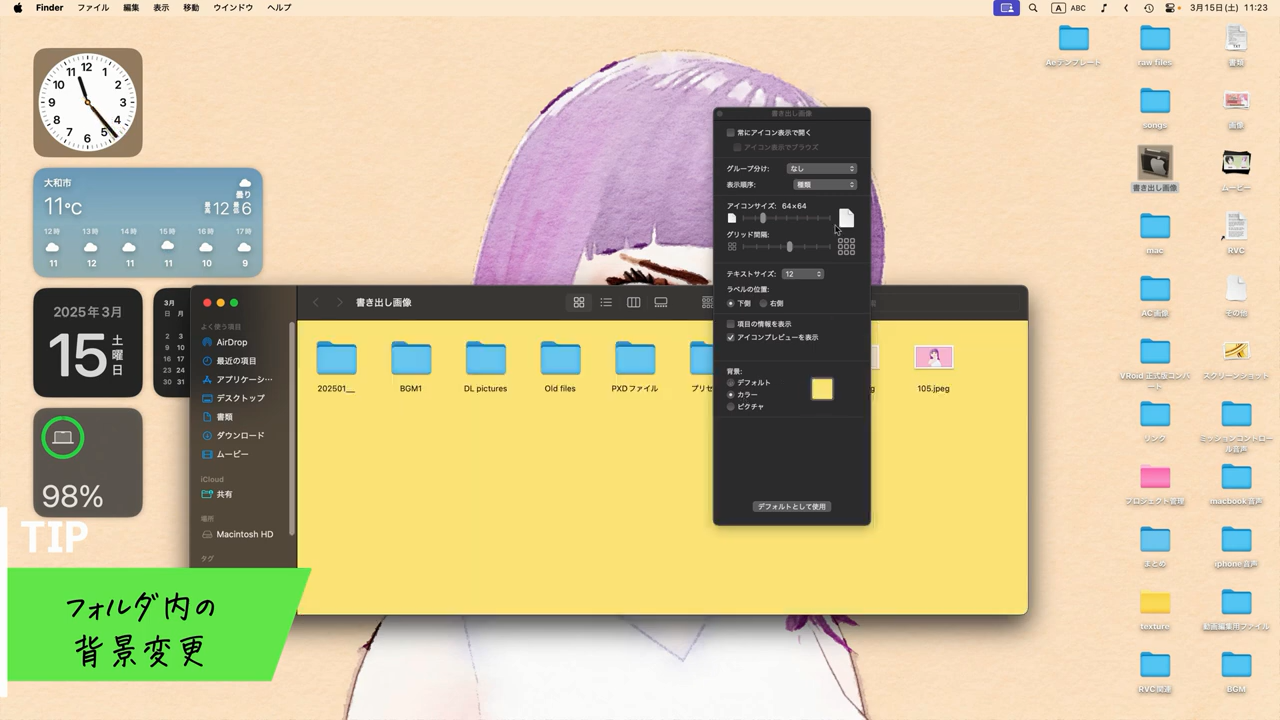Image resolution: width=1280 pixels, height=720 pixels.
Task: Click the グリッド間隔 slider
Action: tap(786, 246)
